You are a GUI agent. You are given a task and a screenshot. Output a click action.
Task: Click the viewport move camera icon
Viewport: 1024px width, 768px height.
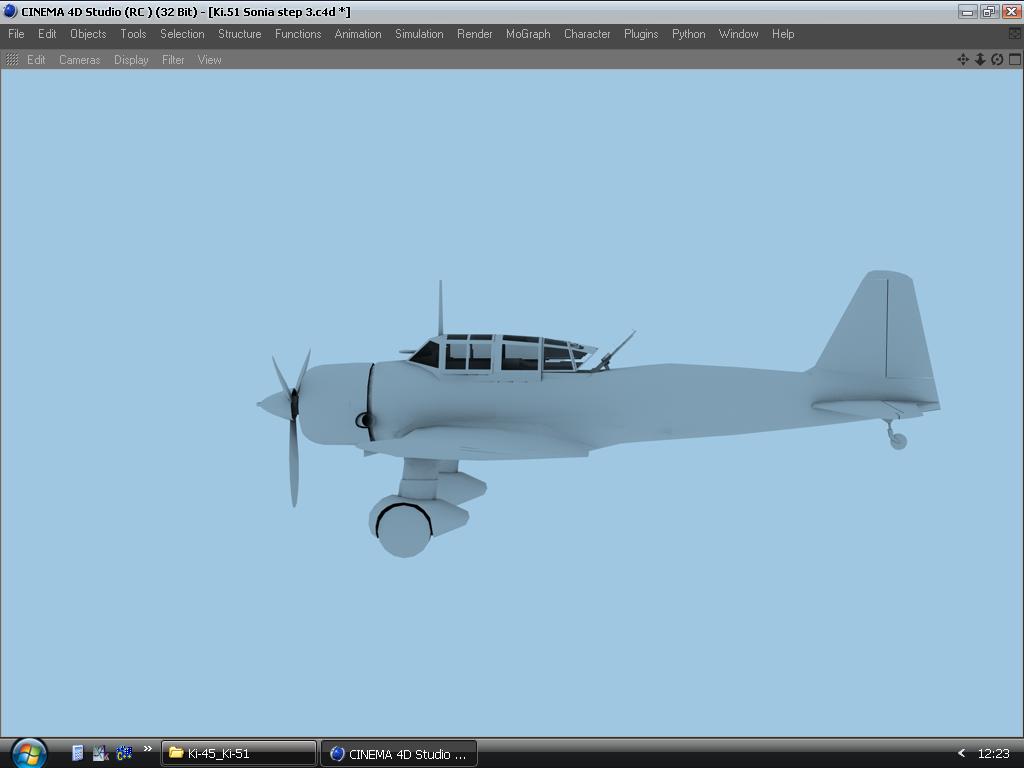[x=963, y=60]
